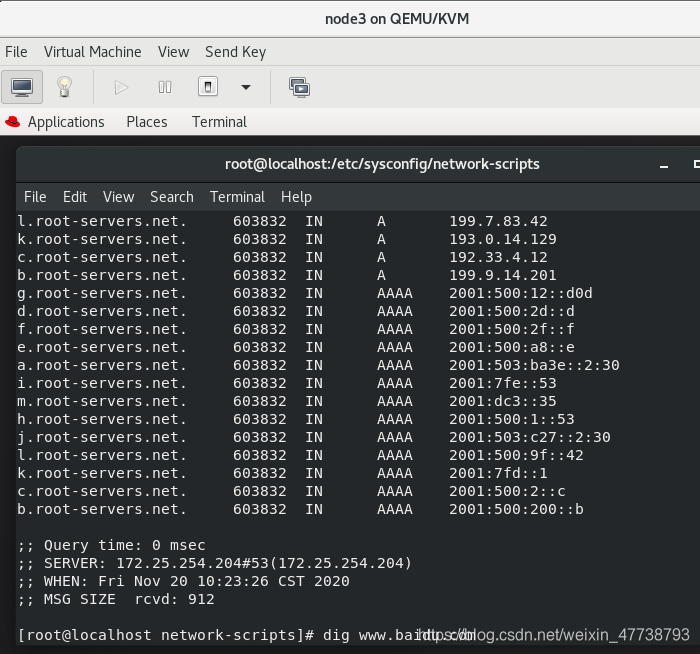Show the graphical console view icon
This screenshot has width=700, height=654.
[x=22, y=87]
